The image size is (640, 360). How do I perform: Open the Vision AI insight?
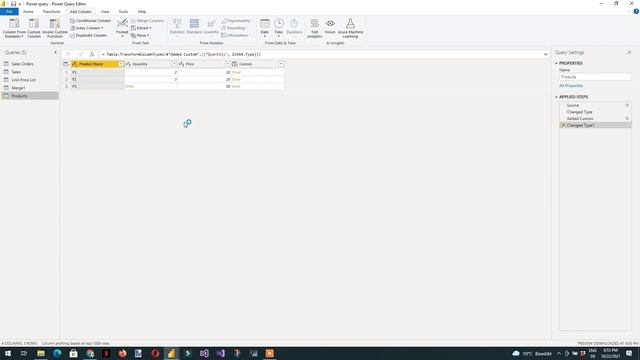pyautogui.click(x=330, y=26)
